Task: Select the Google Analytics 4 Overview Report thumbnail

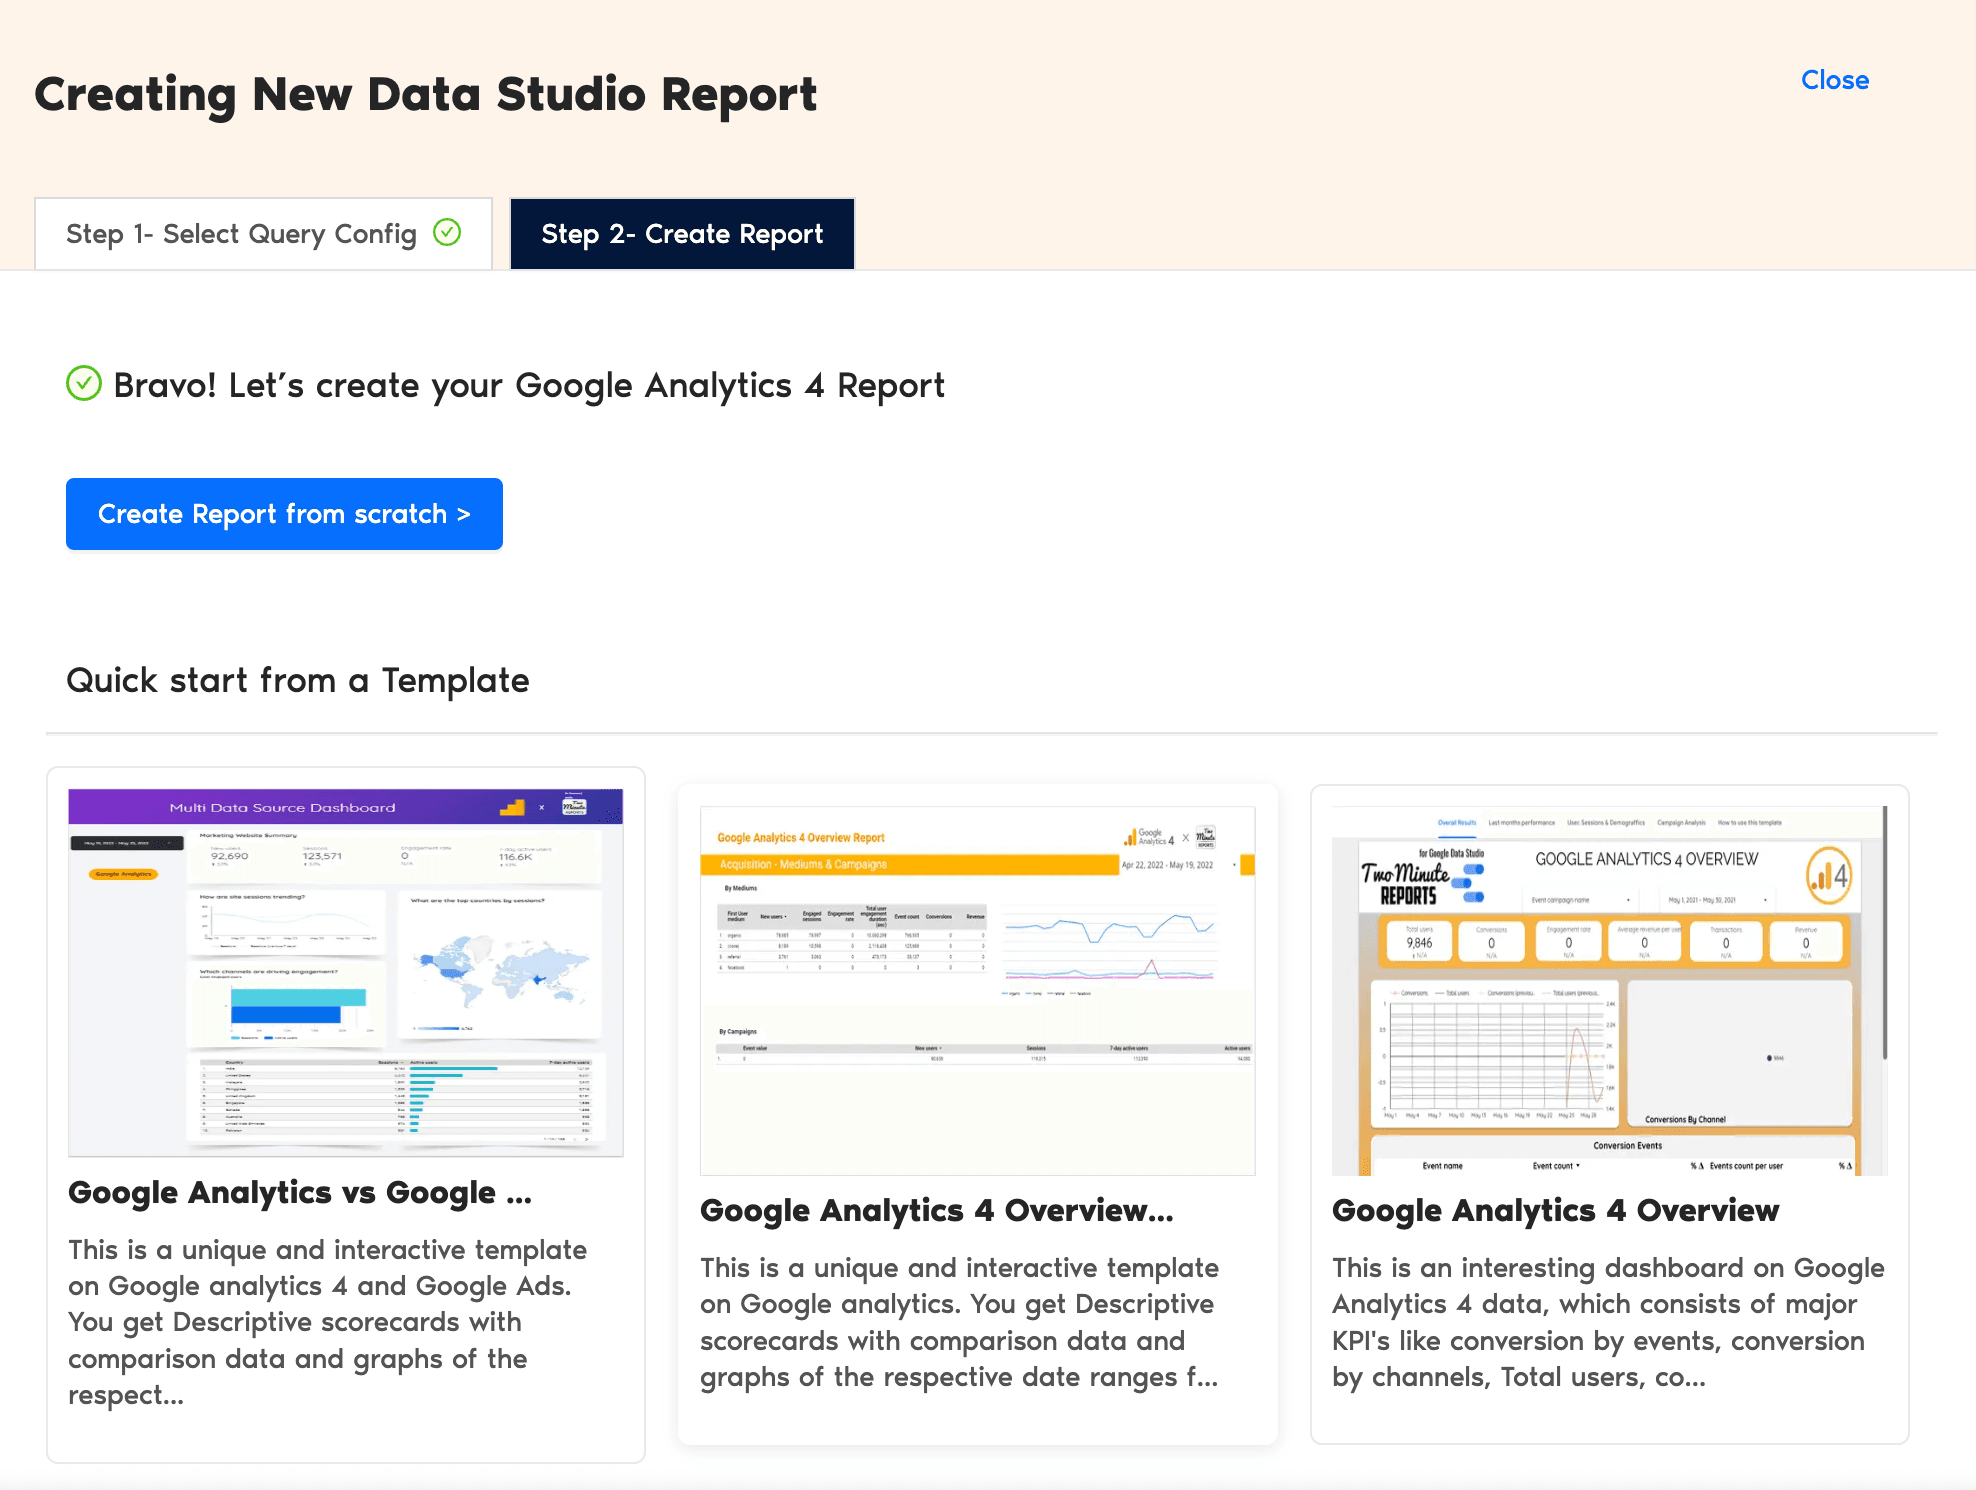Action: (x=977, y=990)
